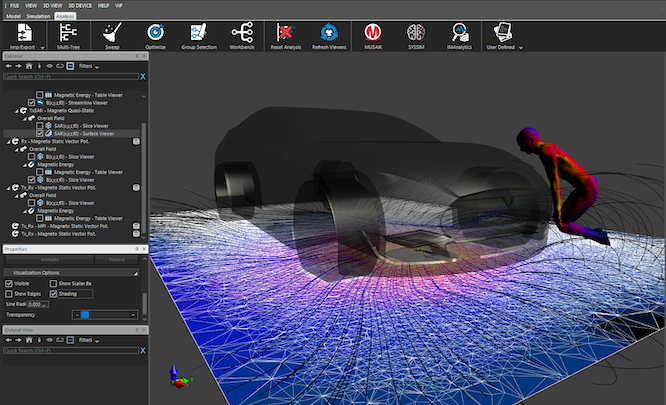
Task: Uncheck SAR Surface Viewer checkbox
Action: point(40,133)
